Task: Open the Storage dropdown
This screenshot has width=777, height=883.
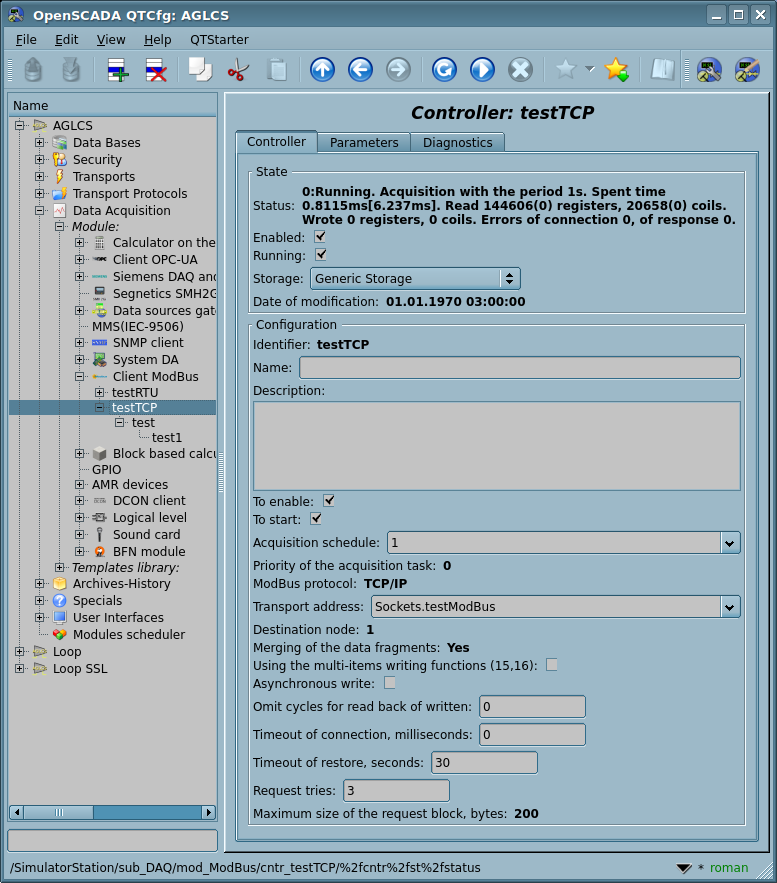Action: pyautogui.click(x=414, y=279)
